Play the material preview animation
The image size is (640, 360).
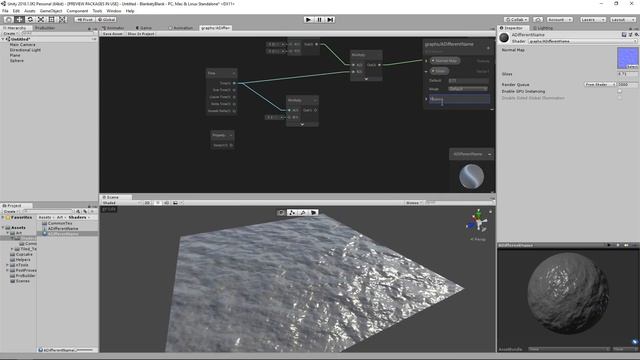609,245
